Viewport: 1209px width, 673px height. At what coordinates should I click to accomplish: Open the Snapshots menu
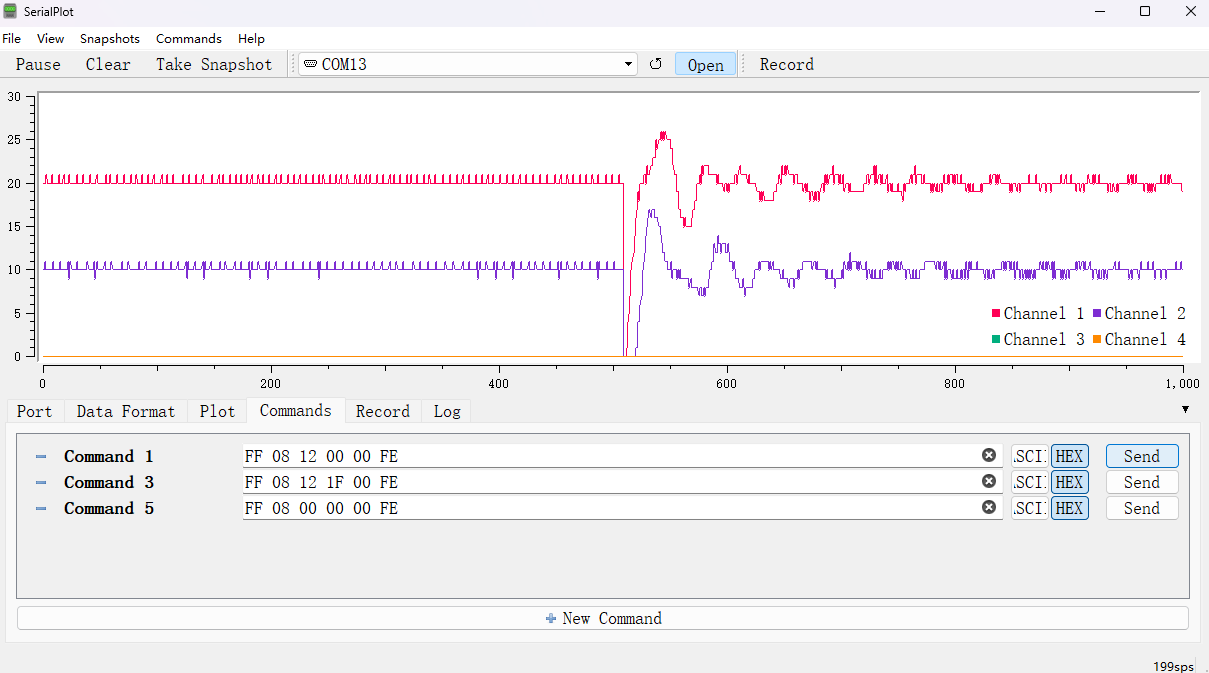click(x=110, y=39)
